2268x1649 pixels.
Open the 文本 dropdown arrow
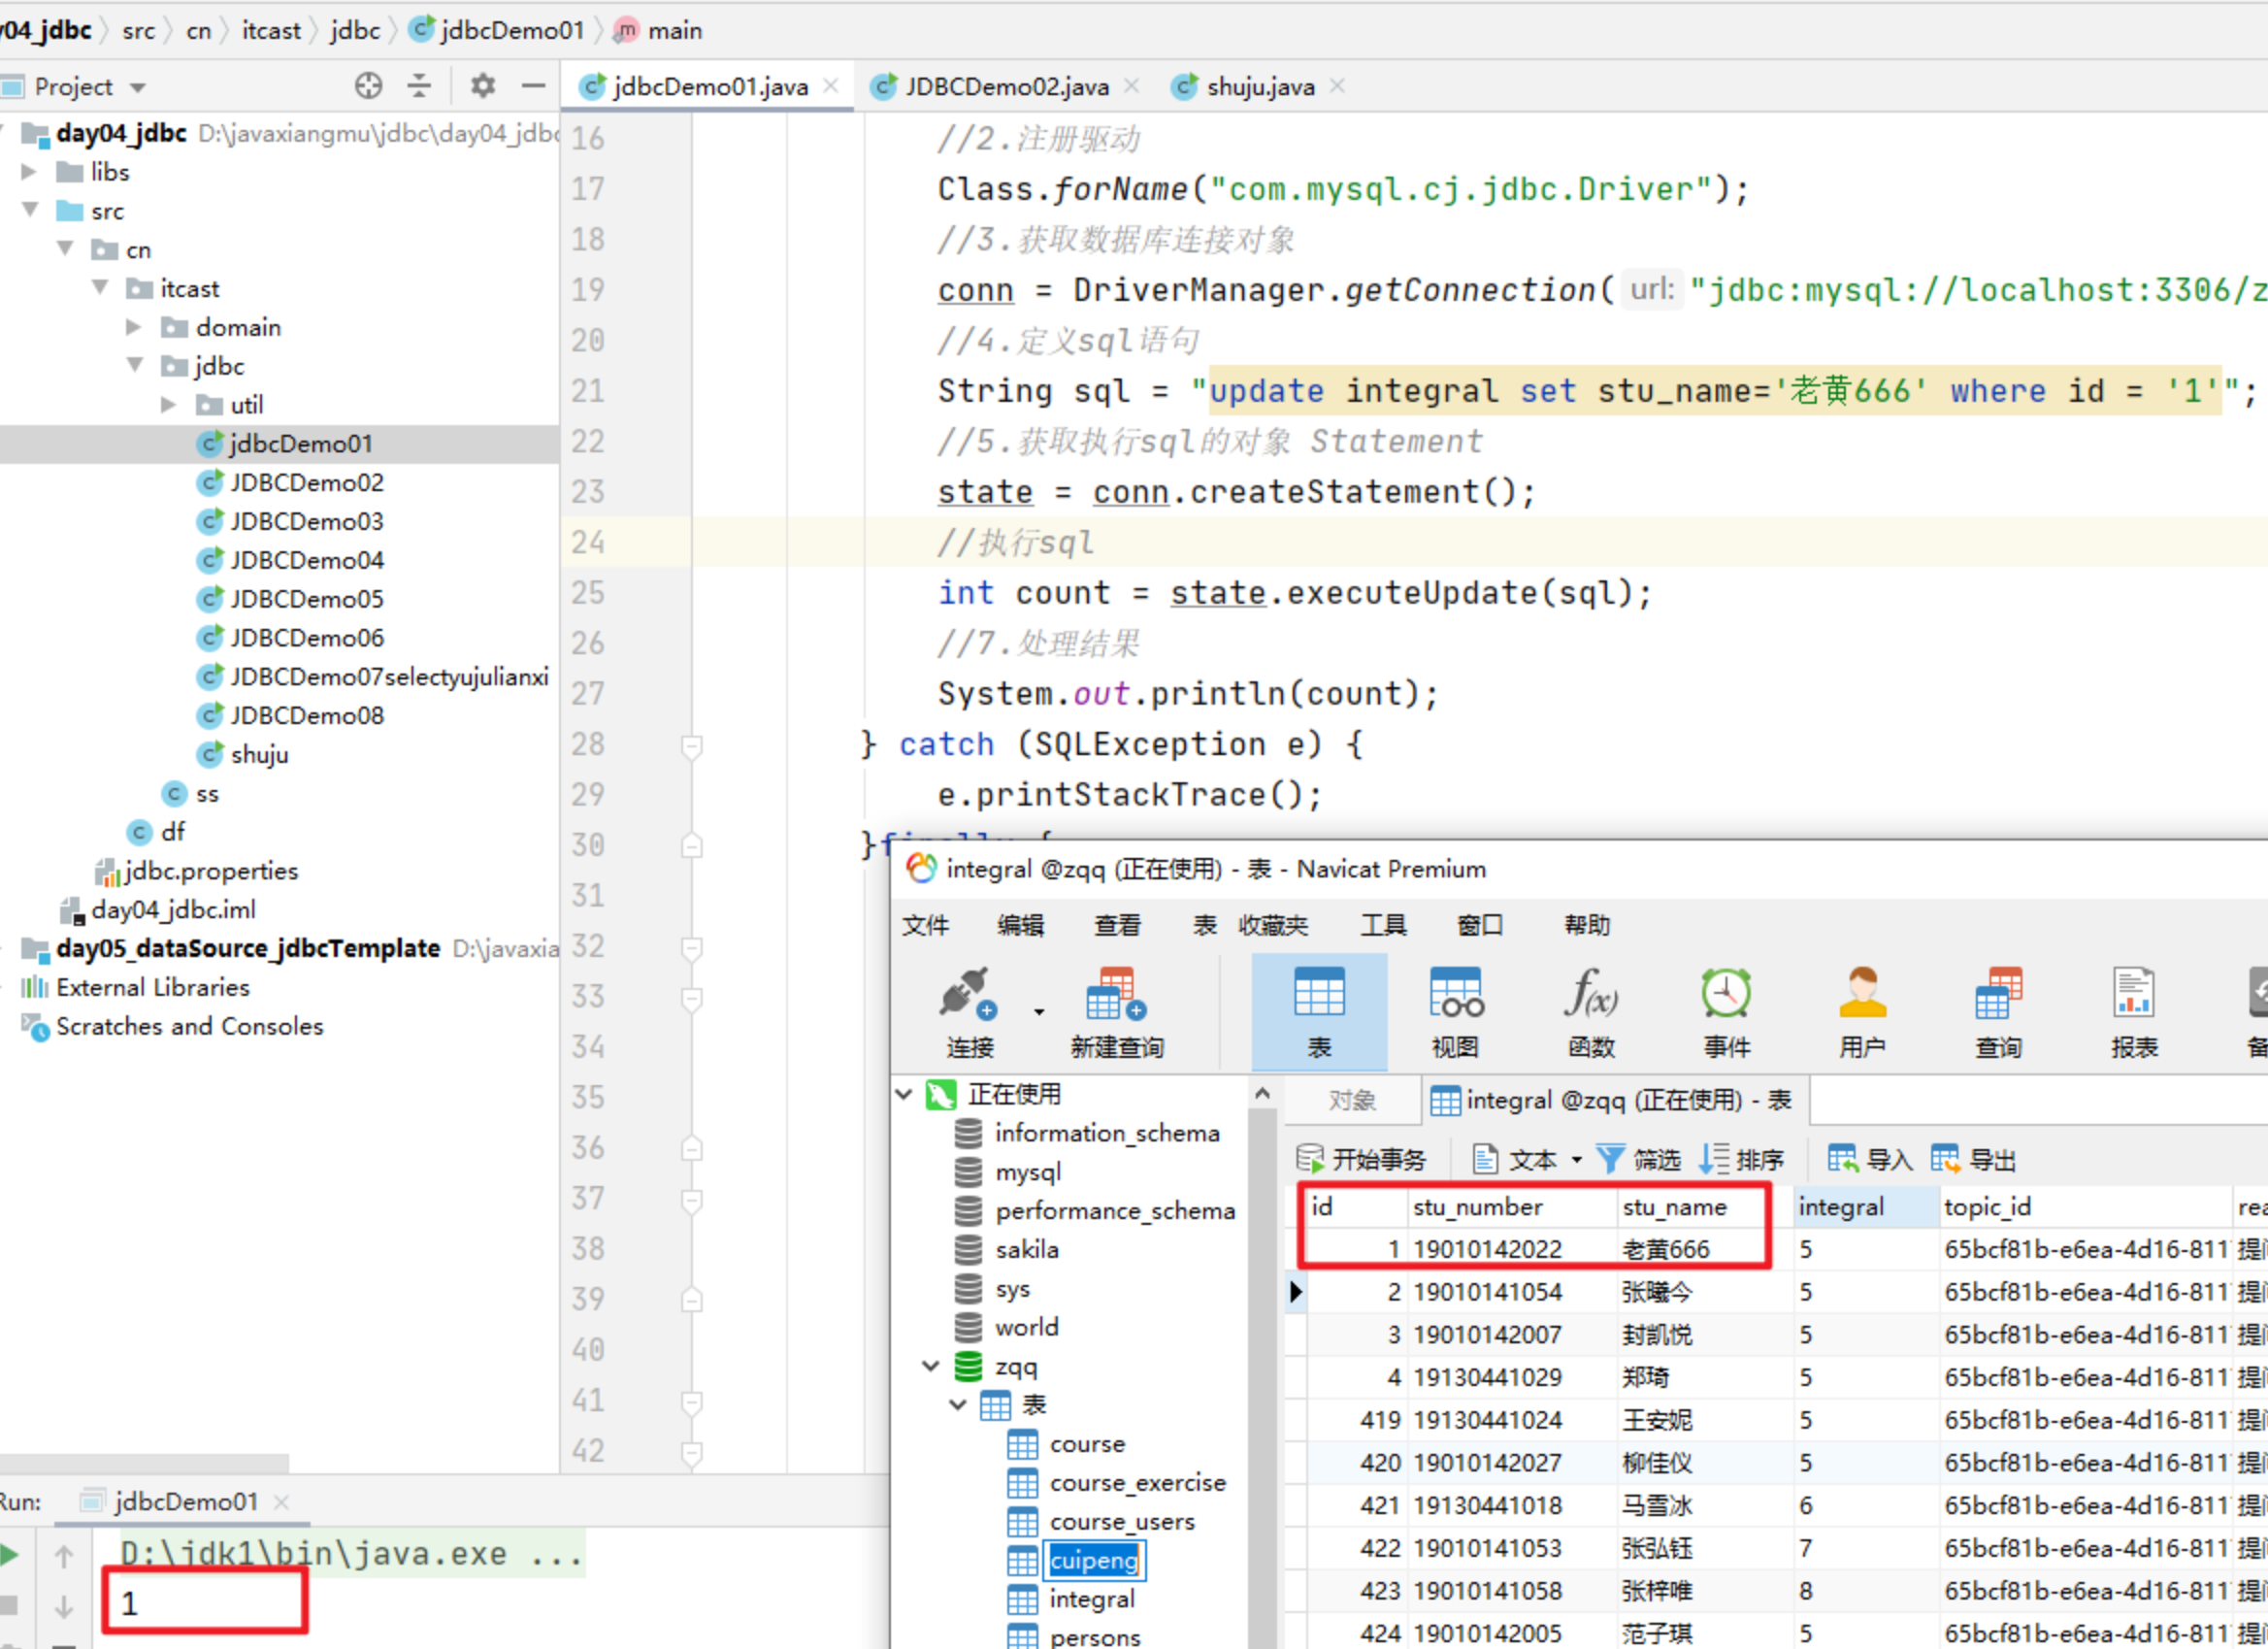(1576, 1160)
